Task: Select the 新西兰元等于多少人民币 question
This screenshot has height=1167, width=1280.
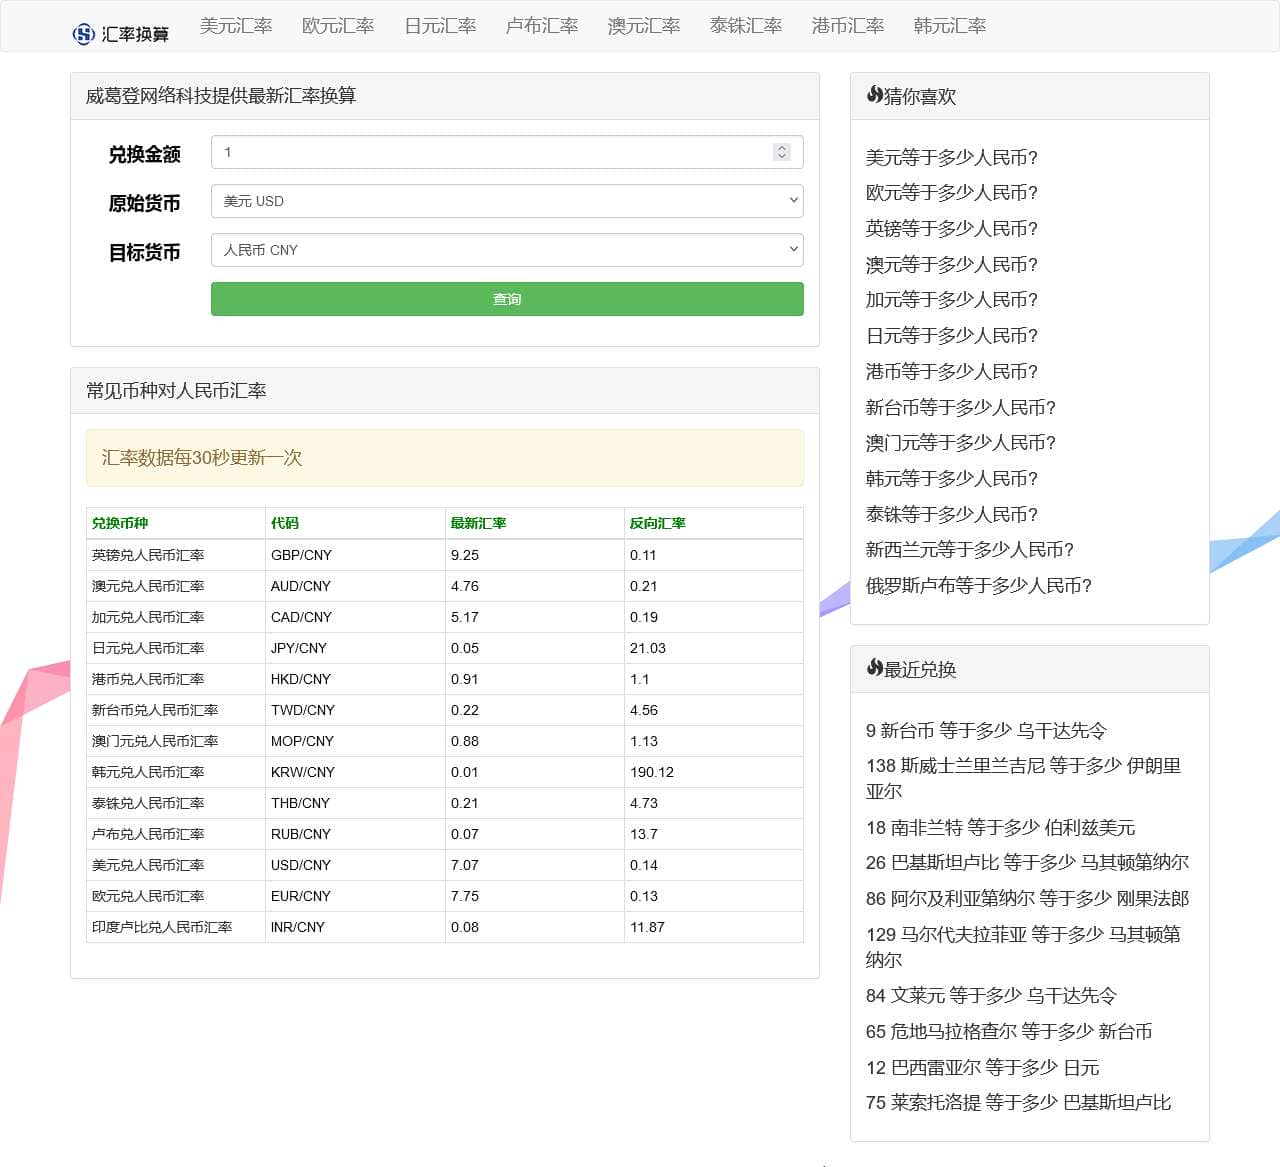Action: (x=969, y=550)
